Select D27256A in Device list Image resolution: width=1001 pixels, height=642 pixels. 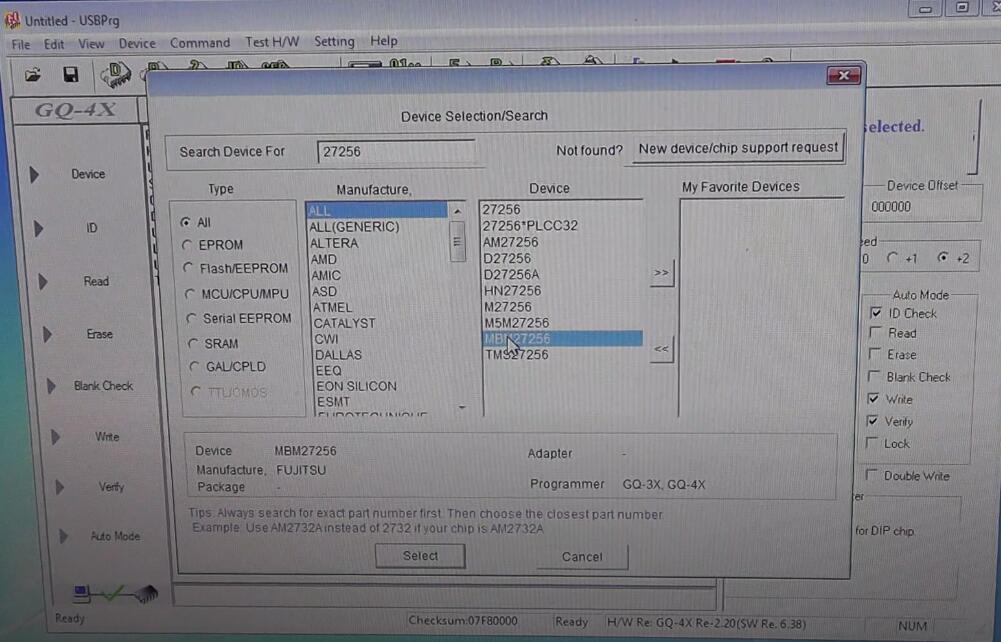[511, 274]
